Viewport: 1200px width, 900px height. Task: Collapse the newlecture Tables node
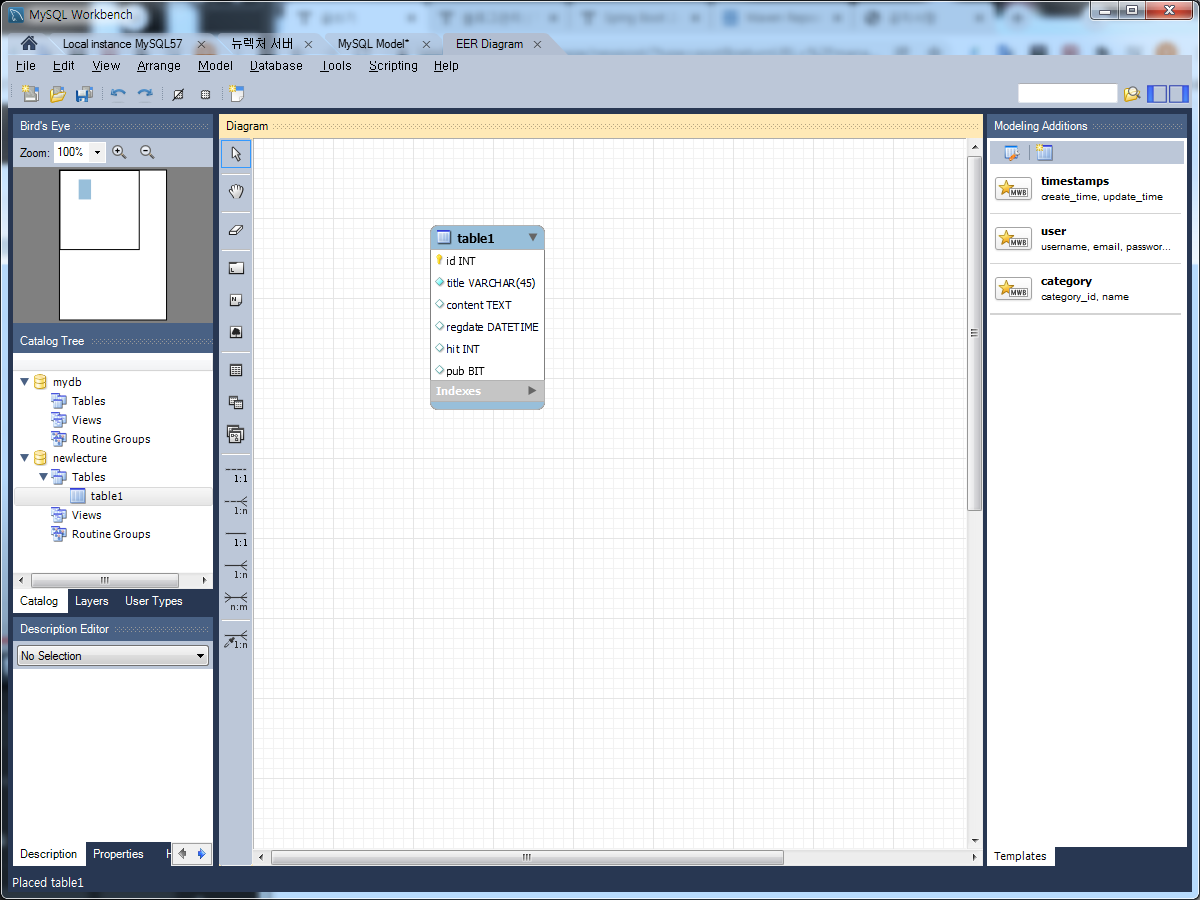click(x=43, y=477)
